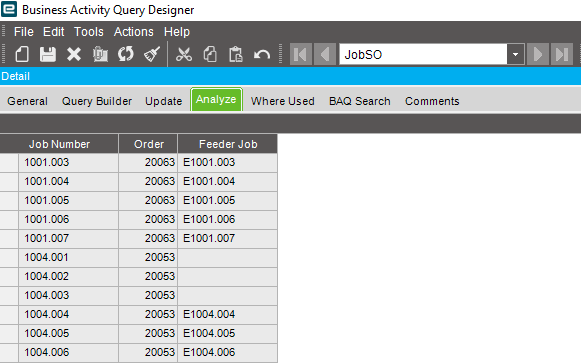Viewport: 581px width, 363px height.
Task: Jump to the first record
Action: pyautogui.click(x=301, y=54)
